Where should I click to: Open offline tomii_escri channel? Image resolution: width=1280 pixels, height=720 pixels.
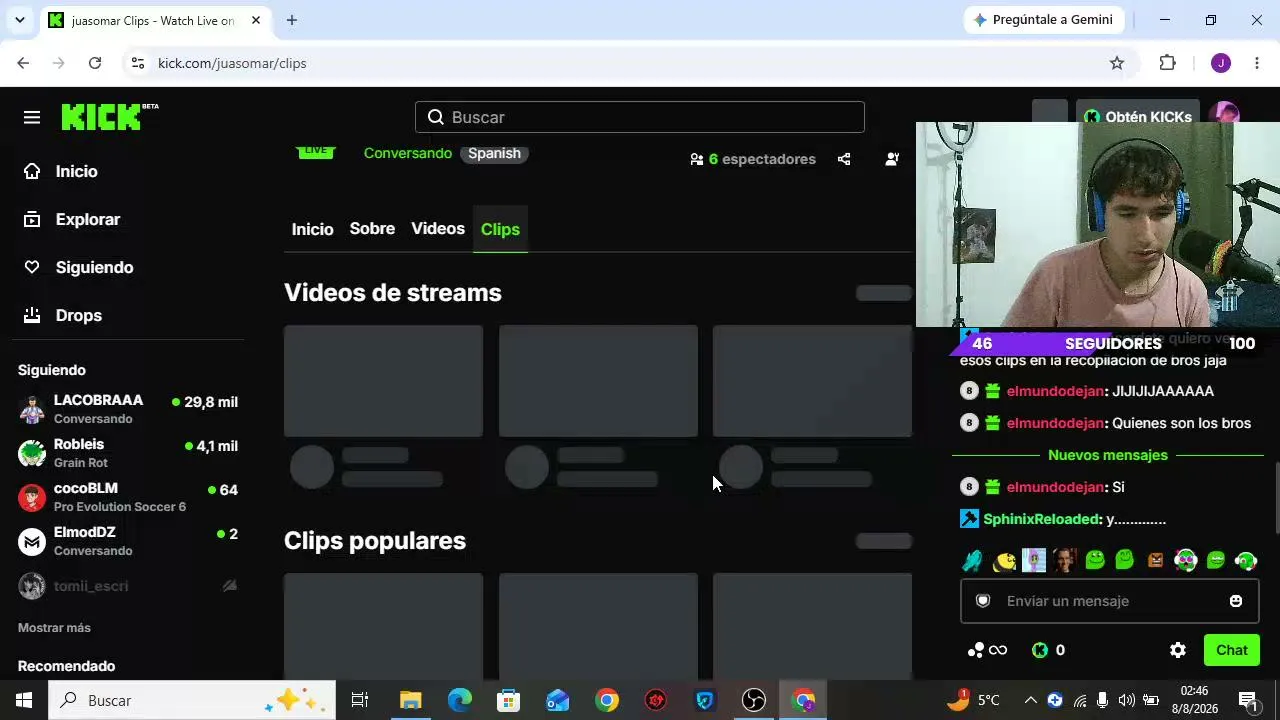tap(128, 586)
